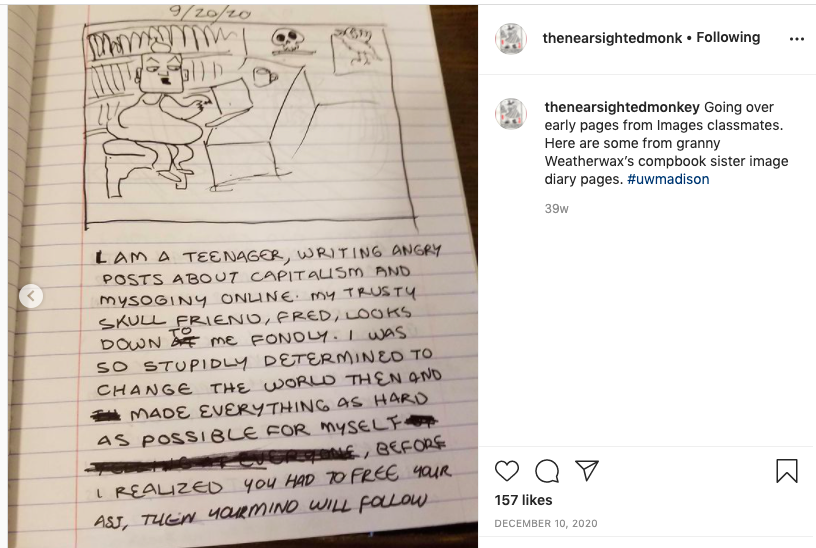Screen dimensions: 816x548
Task: Open the three-dot more options menu
Action: (797, 39)
